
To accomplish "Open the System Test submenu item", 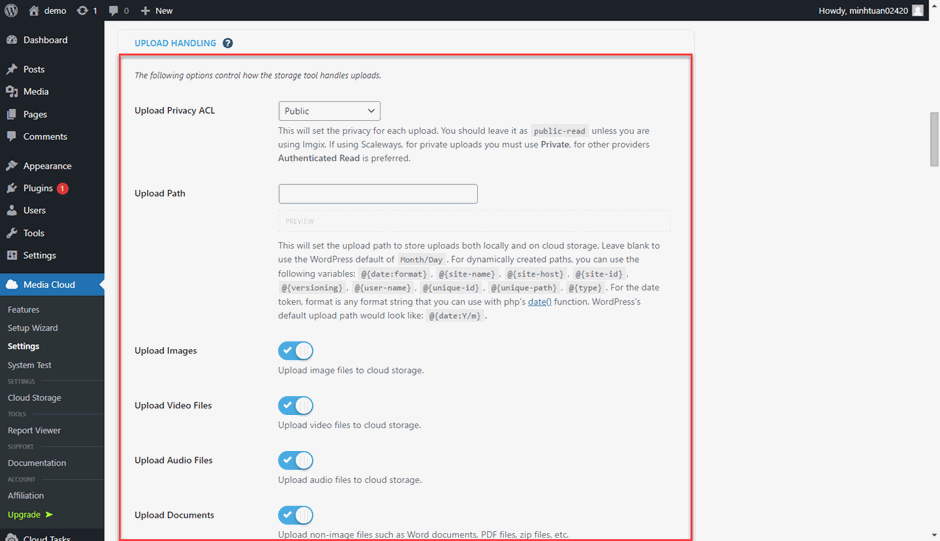I will click(29, 365).
